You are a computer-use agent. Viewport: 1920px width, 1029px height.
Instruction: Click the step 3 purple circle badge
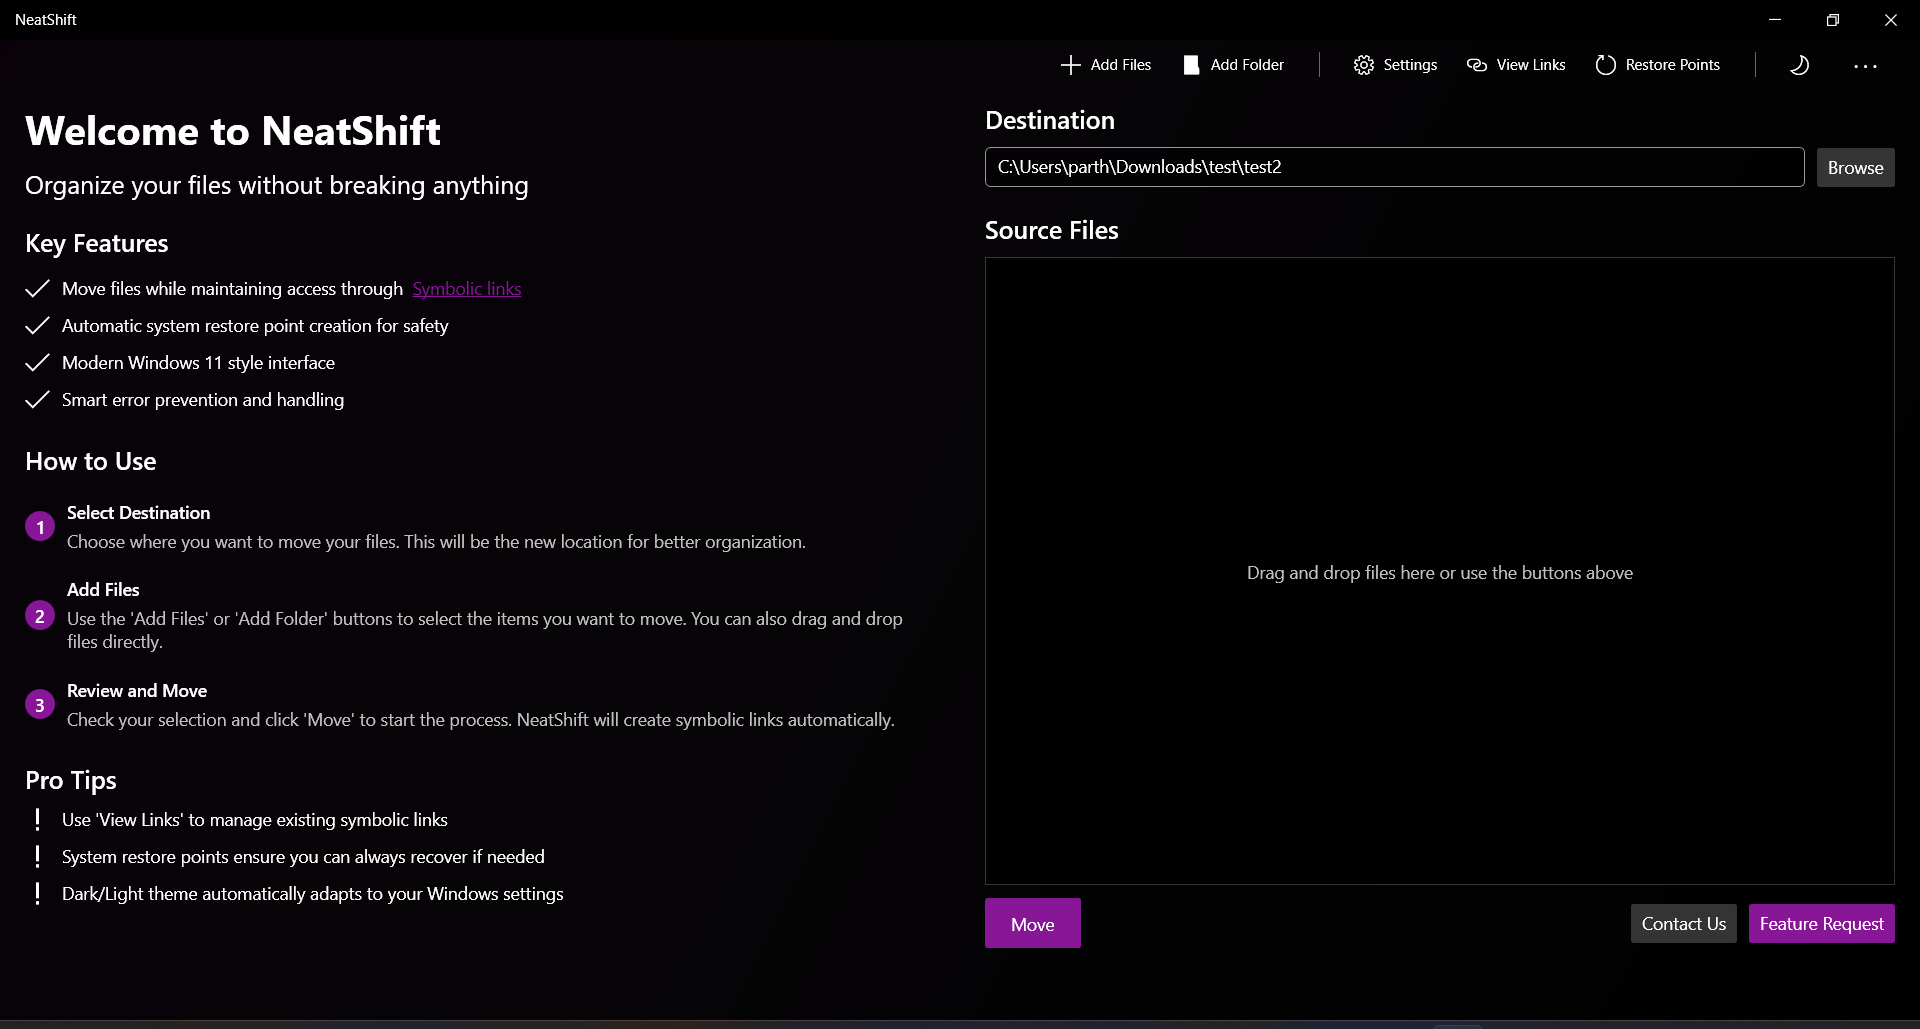click(x=40, y=705)
